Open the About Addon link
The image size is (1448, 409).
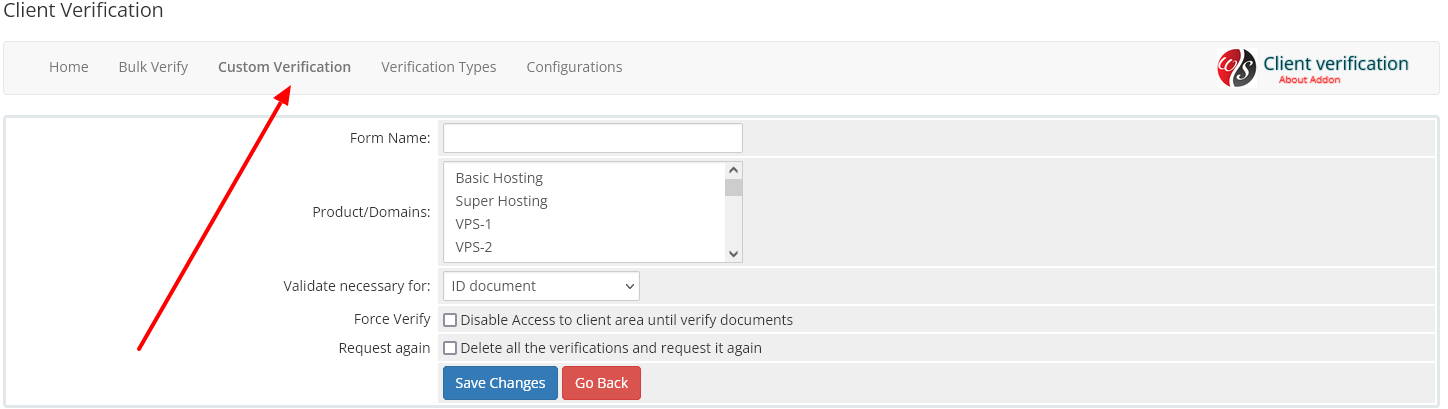1309,80
